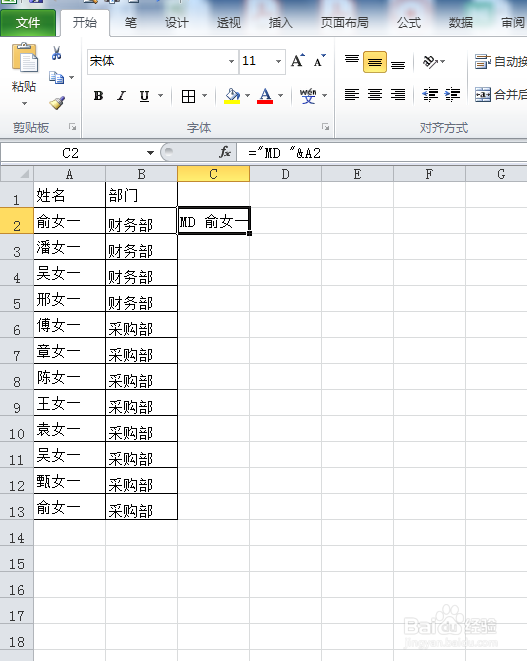Apply the yellow fill color bucket
The width and height of the screenshot is (527, 661).
click(x=232, y=96)
